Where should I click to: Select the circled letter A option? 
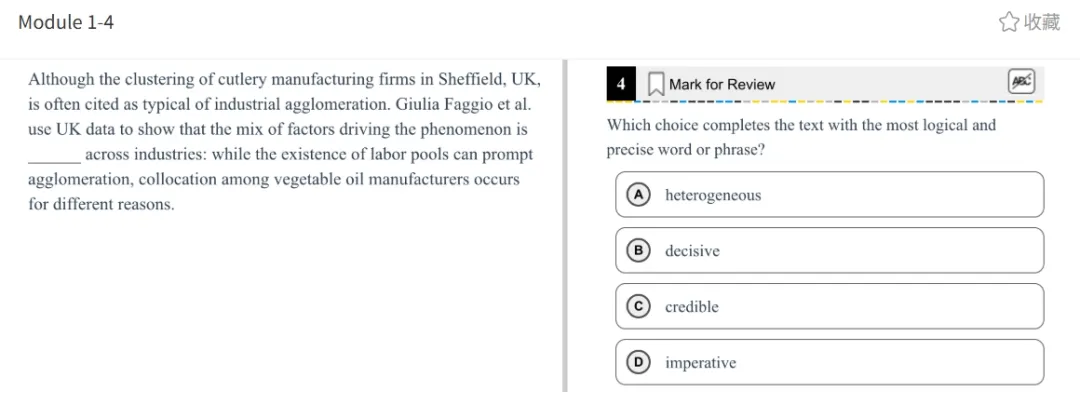pyautogui.click(x=637, y=195)
